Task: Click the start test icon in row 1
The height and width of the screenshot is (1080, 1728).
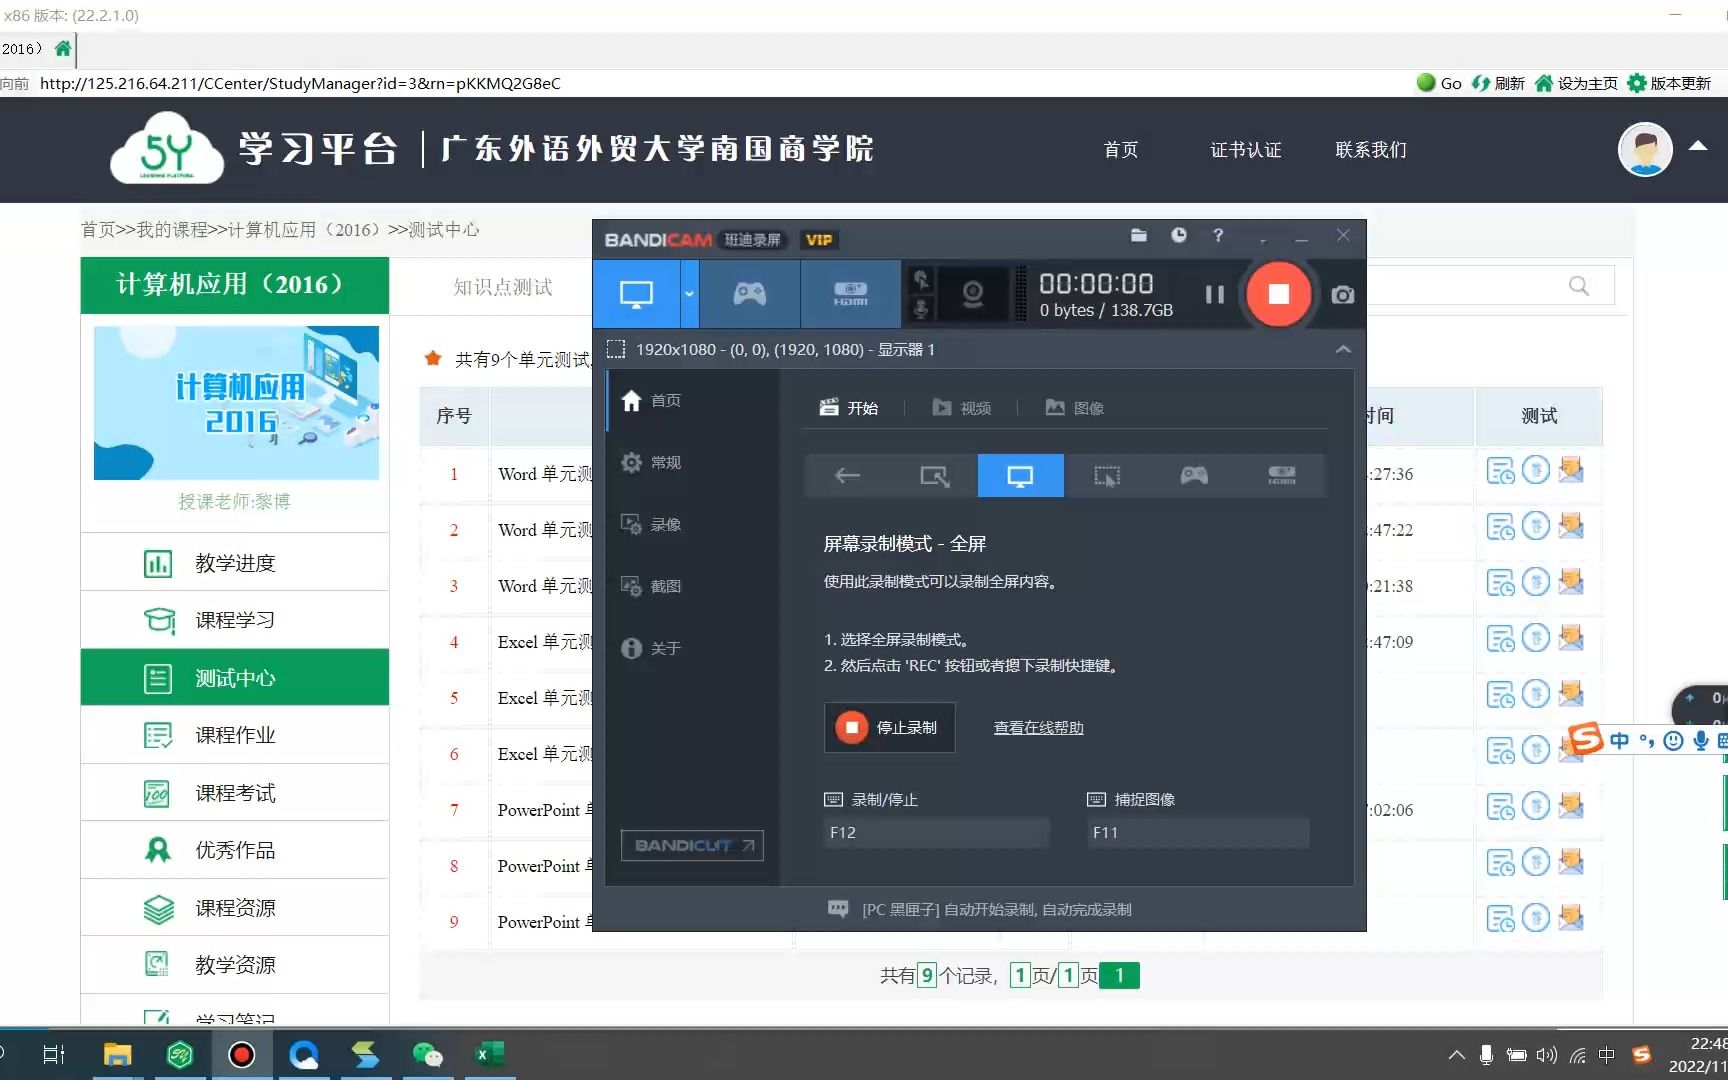Action: tap(1500, 470)
